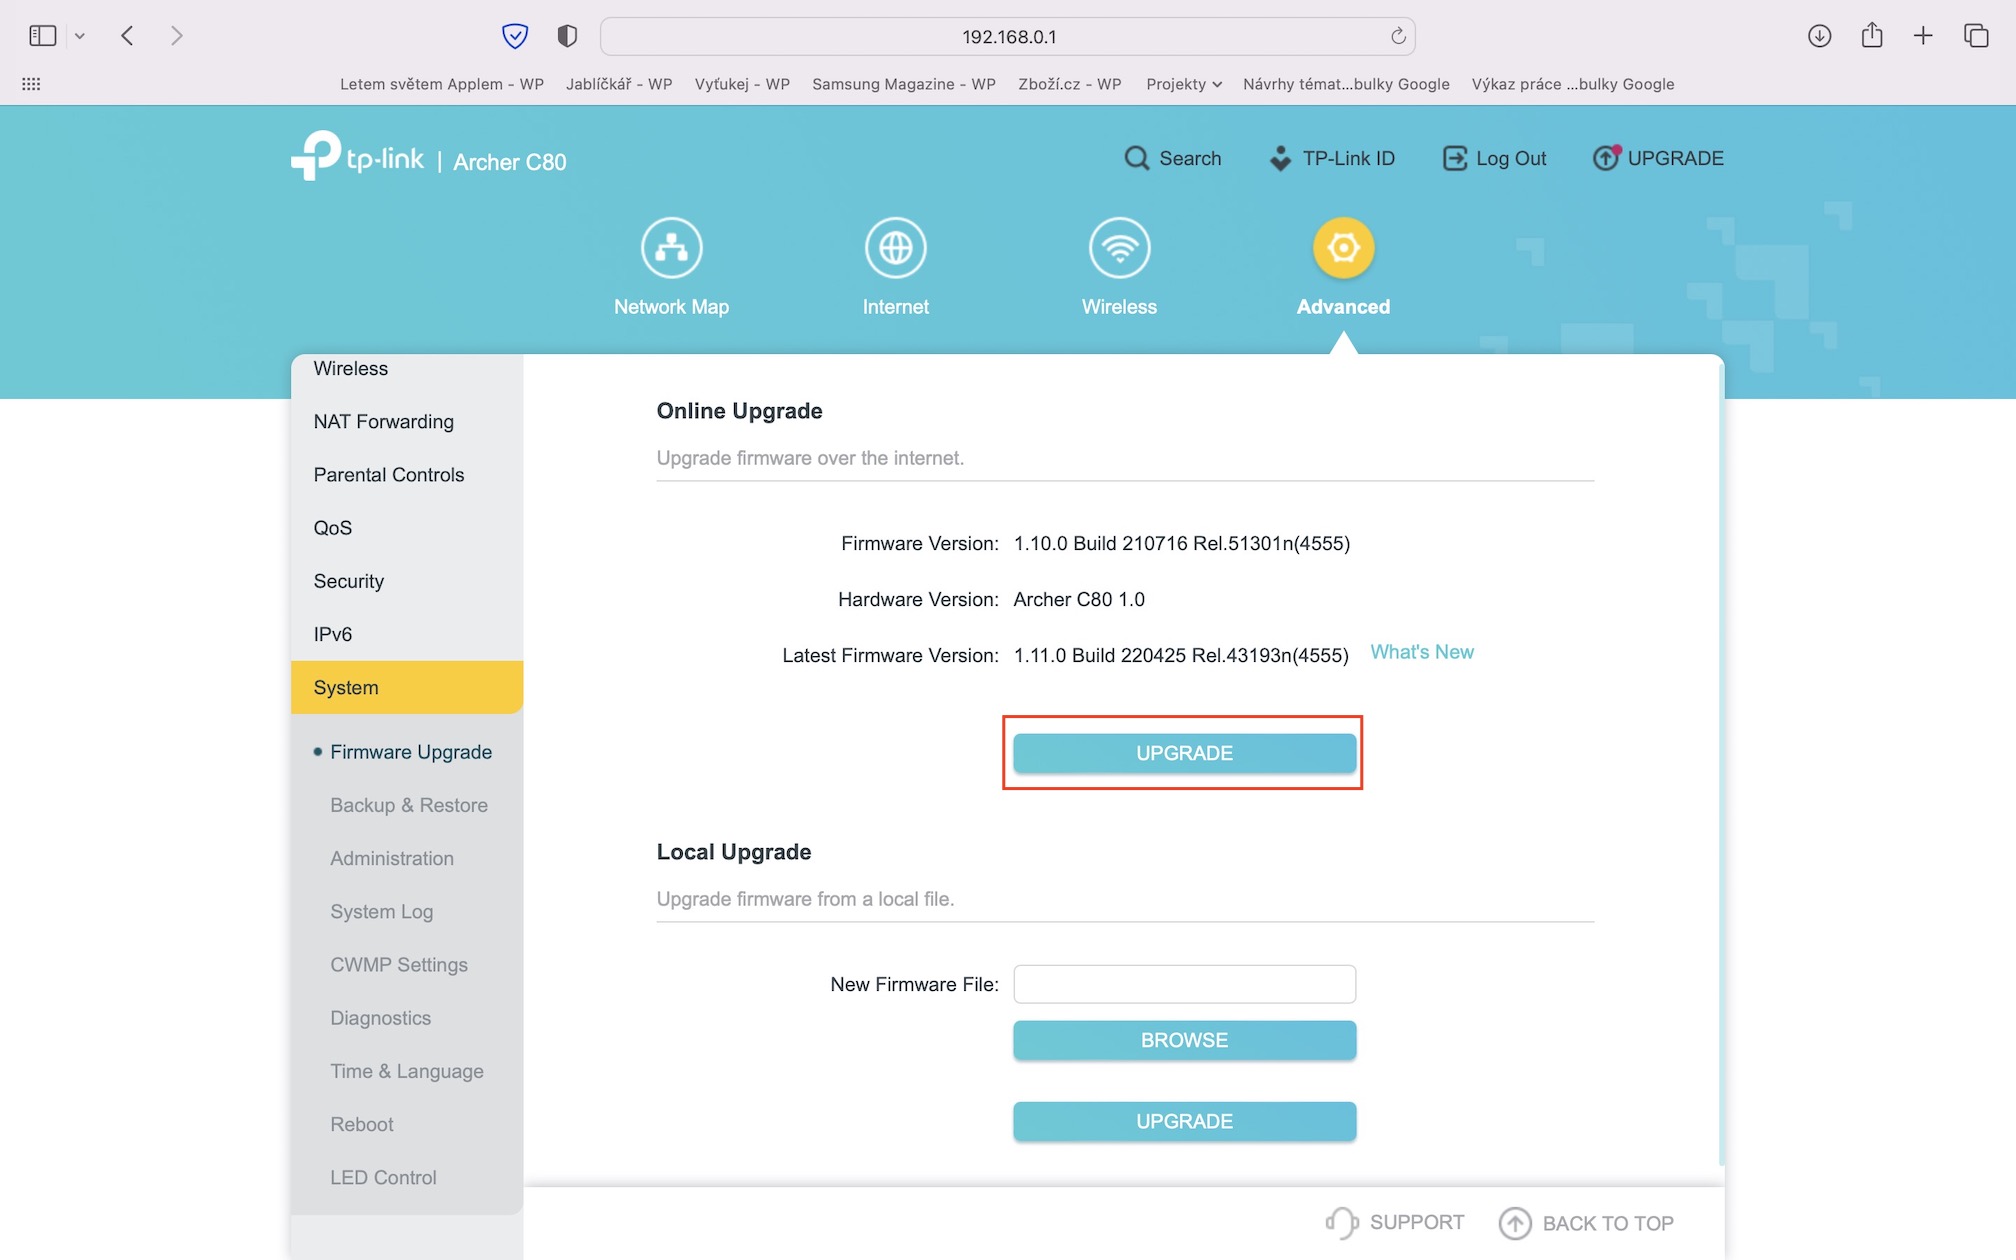Open the Wireless wifi icon
The height and width of the screenshot is (1260, 2016).
1119,248
